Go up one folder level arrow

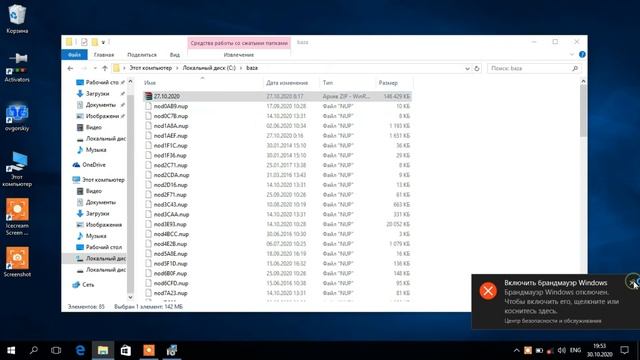pyautogui.click(x=105, y=68)
